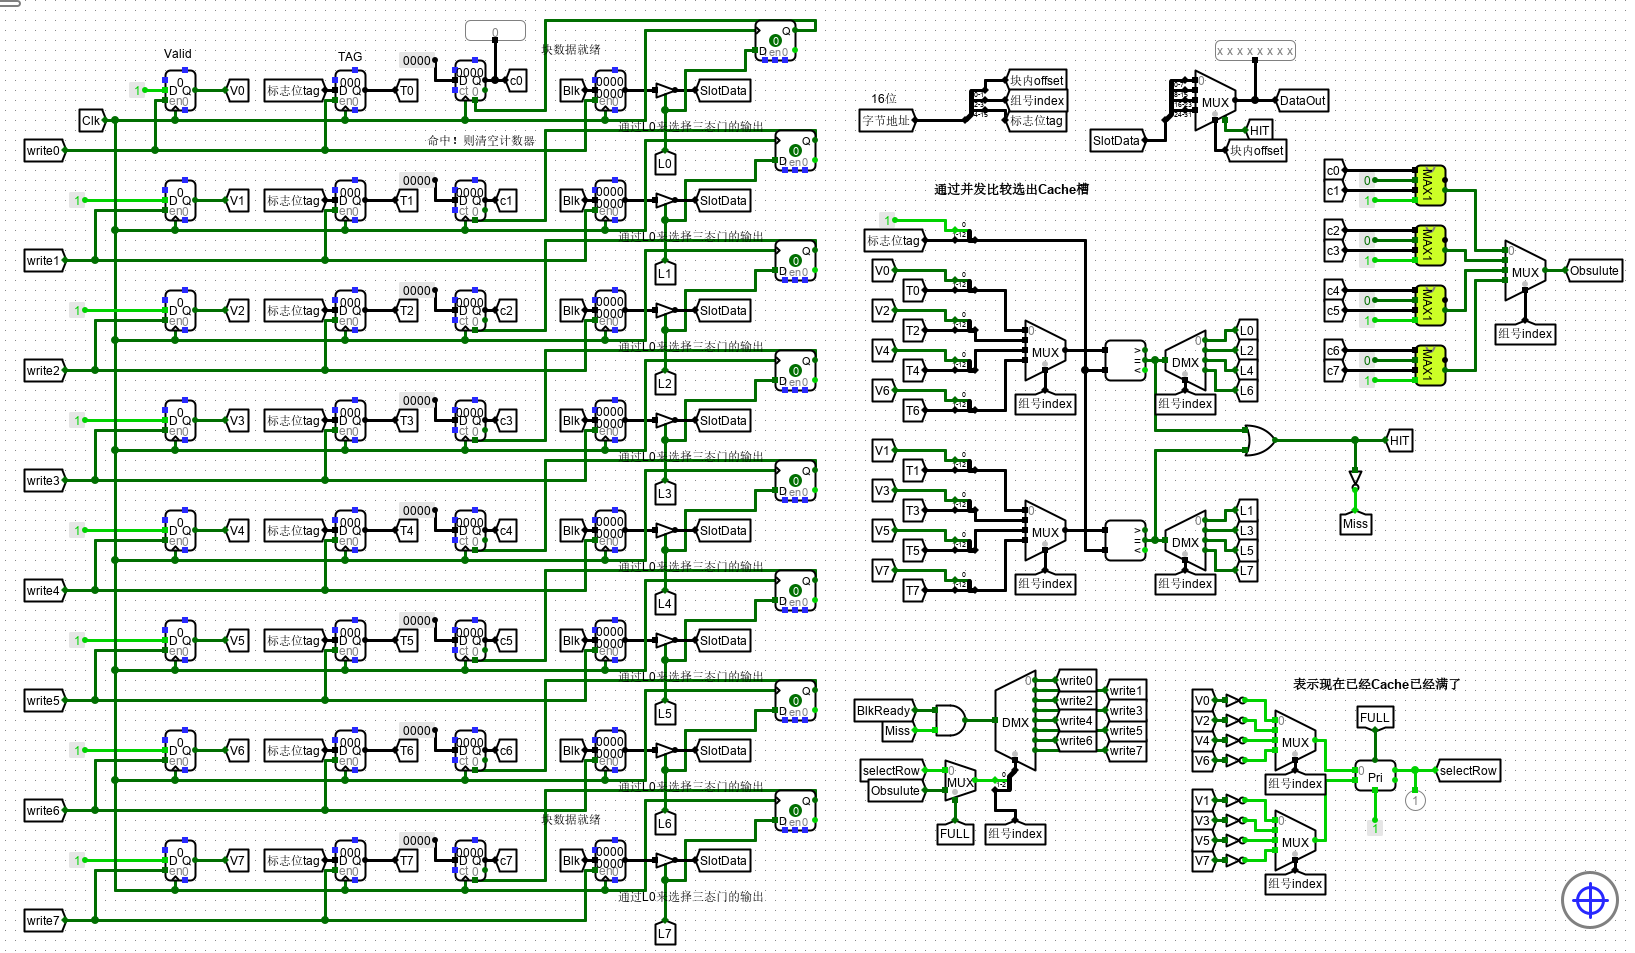Click the SlotData tunnel next to the DataOut MUX

coord(1116,141)
